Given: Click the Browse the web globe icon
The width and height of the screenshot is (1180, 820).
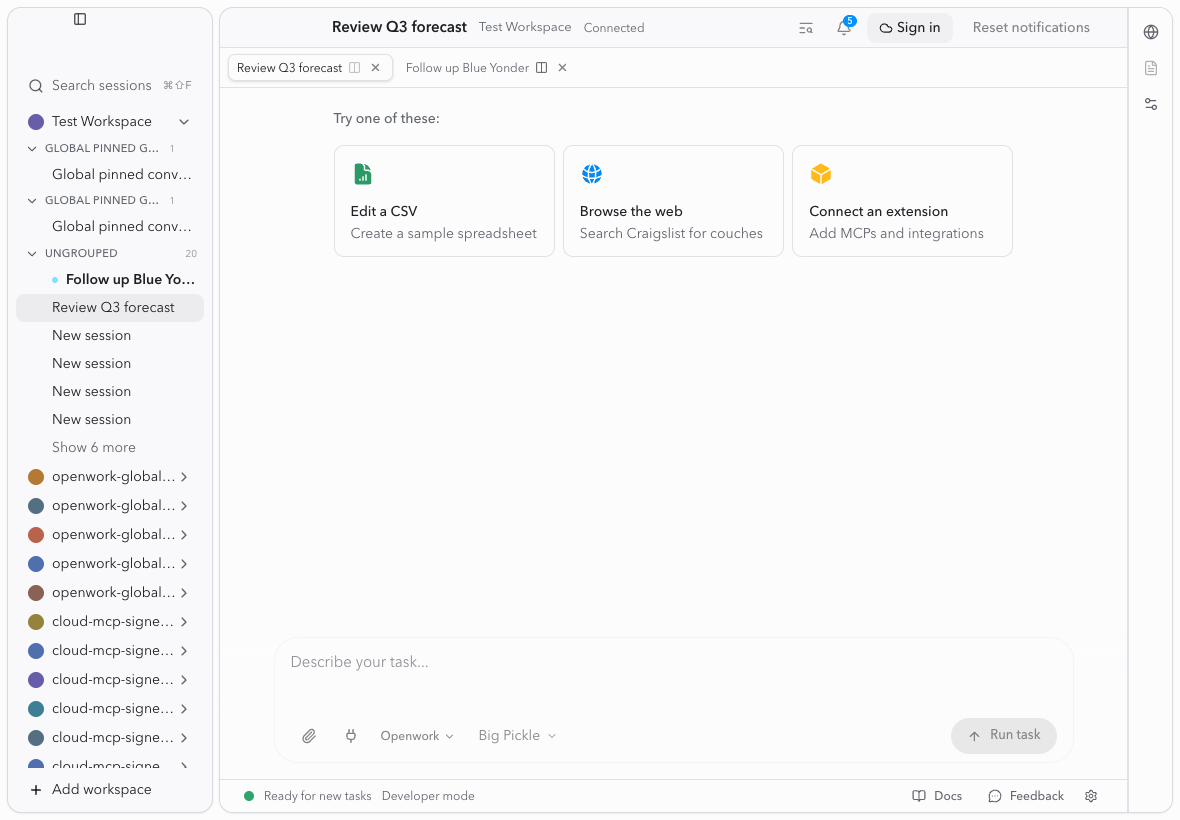Looking at the screenshot, I should (x=592, y=174).
